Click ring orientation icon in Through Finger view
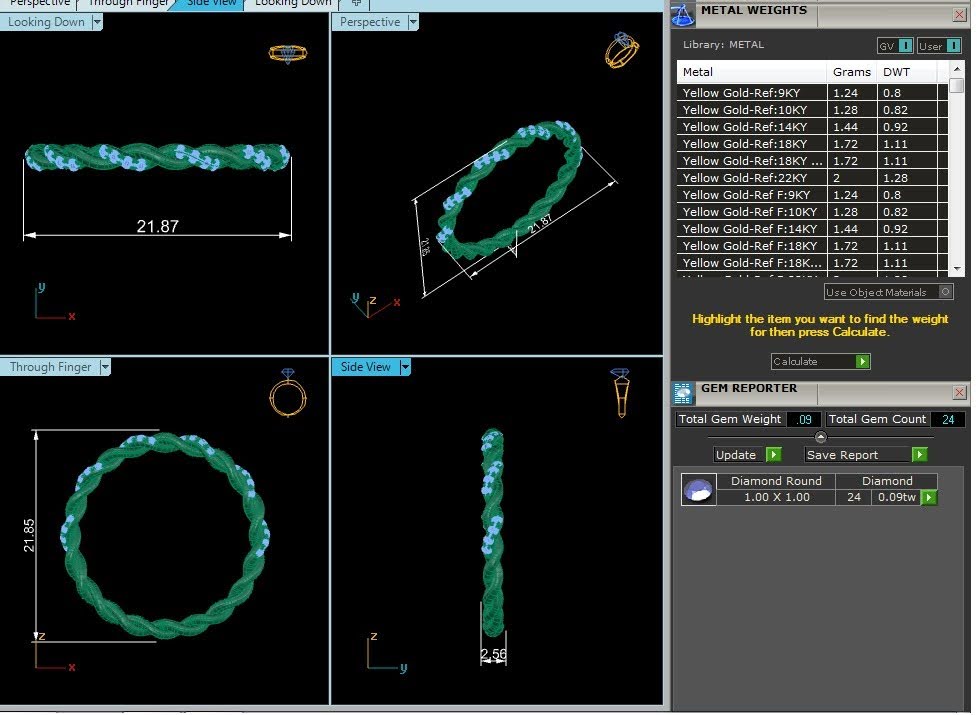The width and height of the screenshot is (977, 715). pyautogui.click(x=288, y=392)
